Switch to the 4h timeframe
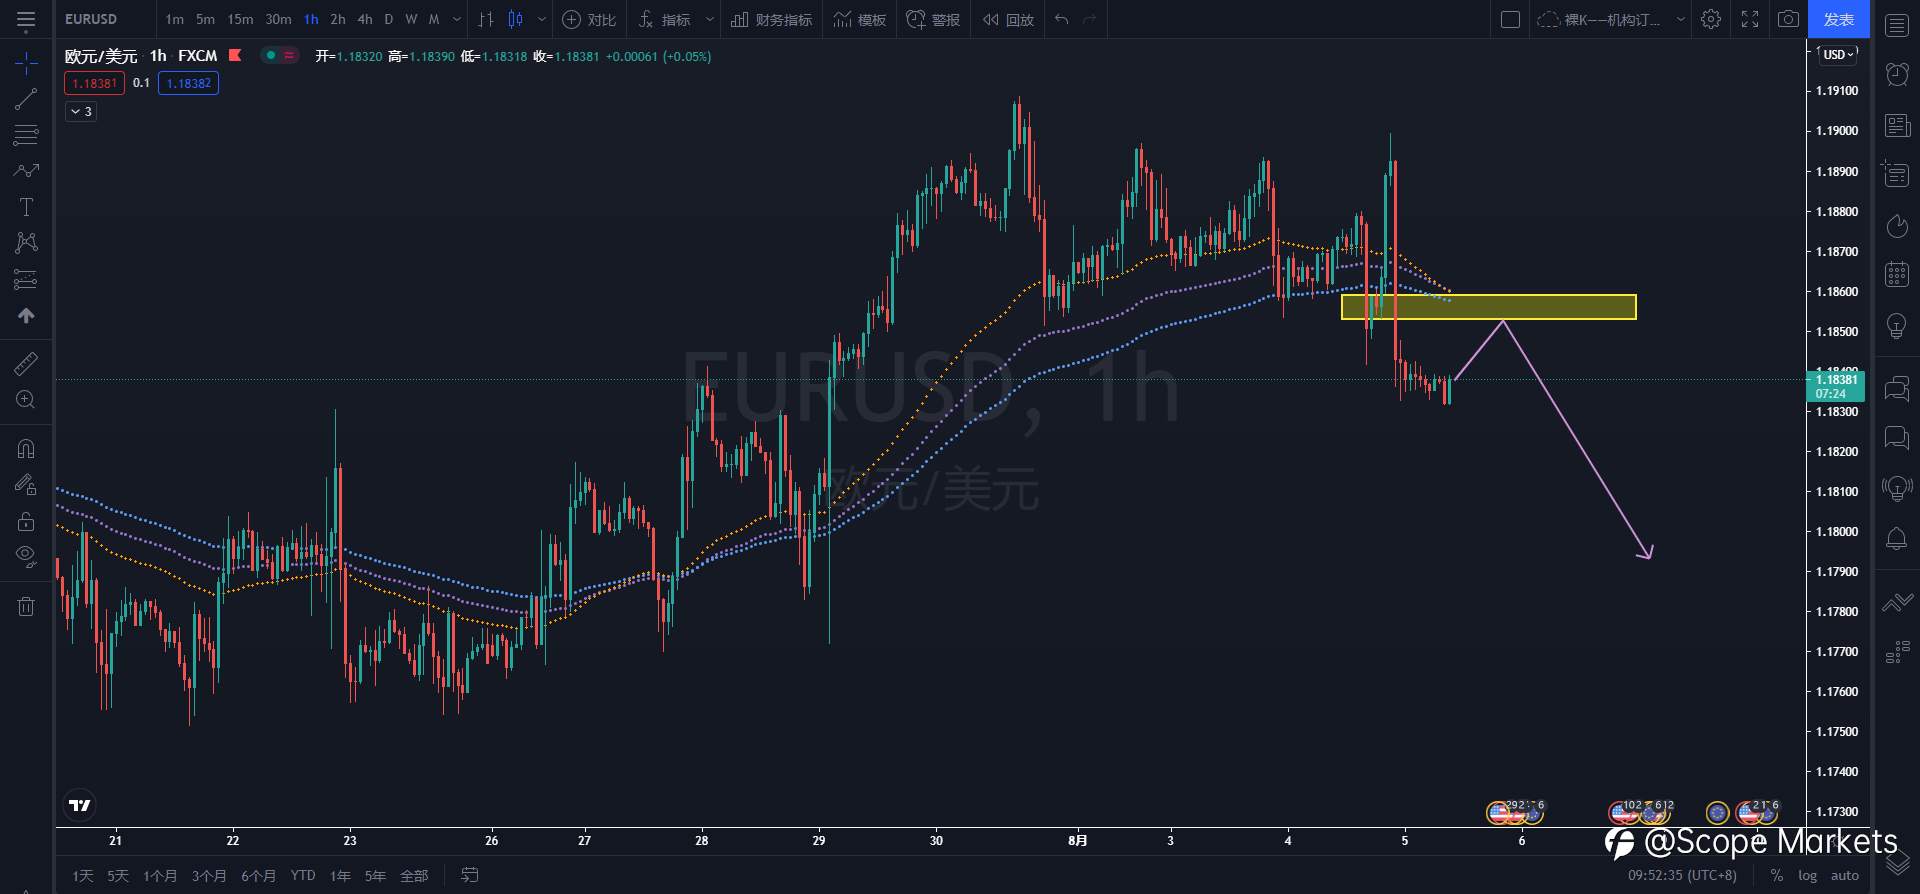 365,19
